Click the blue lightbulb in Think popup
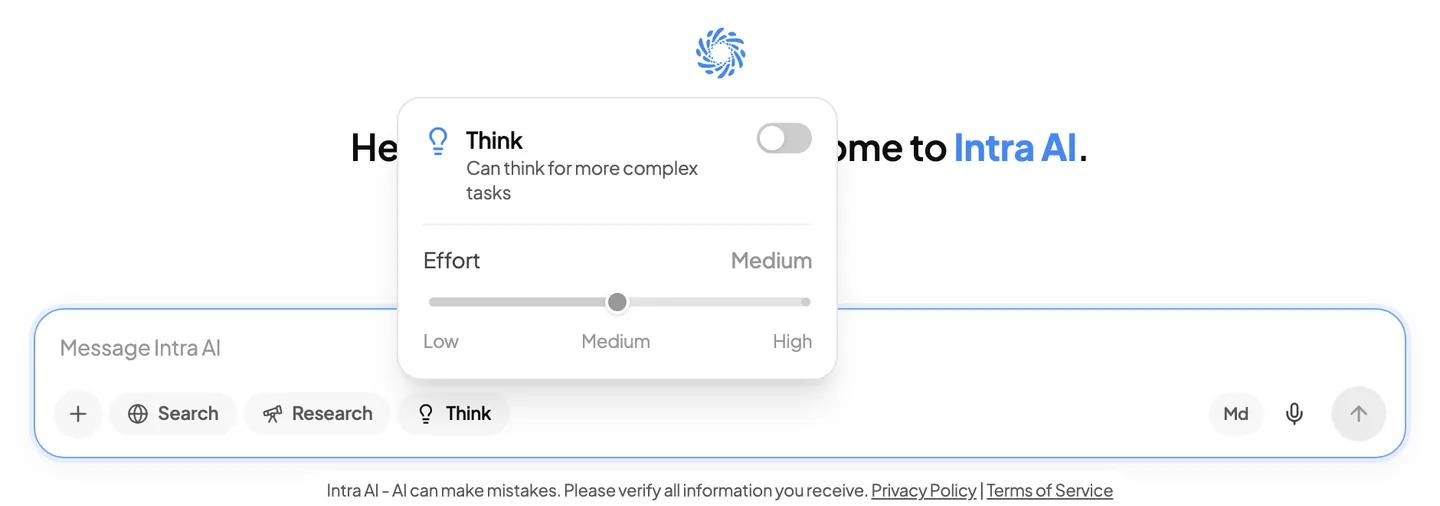 437,141
